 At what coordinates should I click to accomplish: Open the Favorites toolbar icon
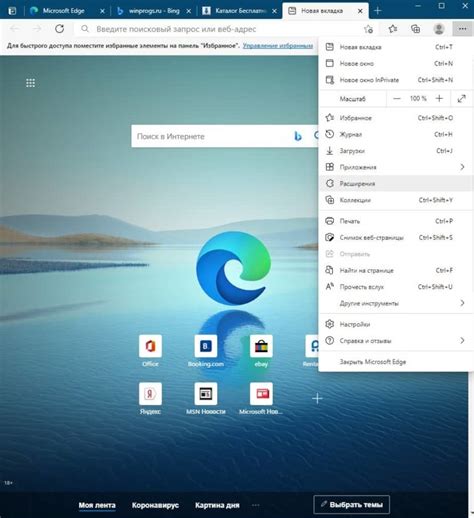pyautogui.click(x=393, y=29)
